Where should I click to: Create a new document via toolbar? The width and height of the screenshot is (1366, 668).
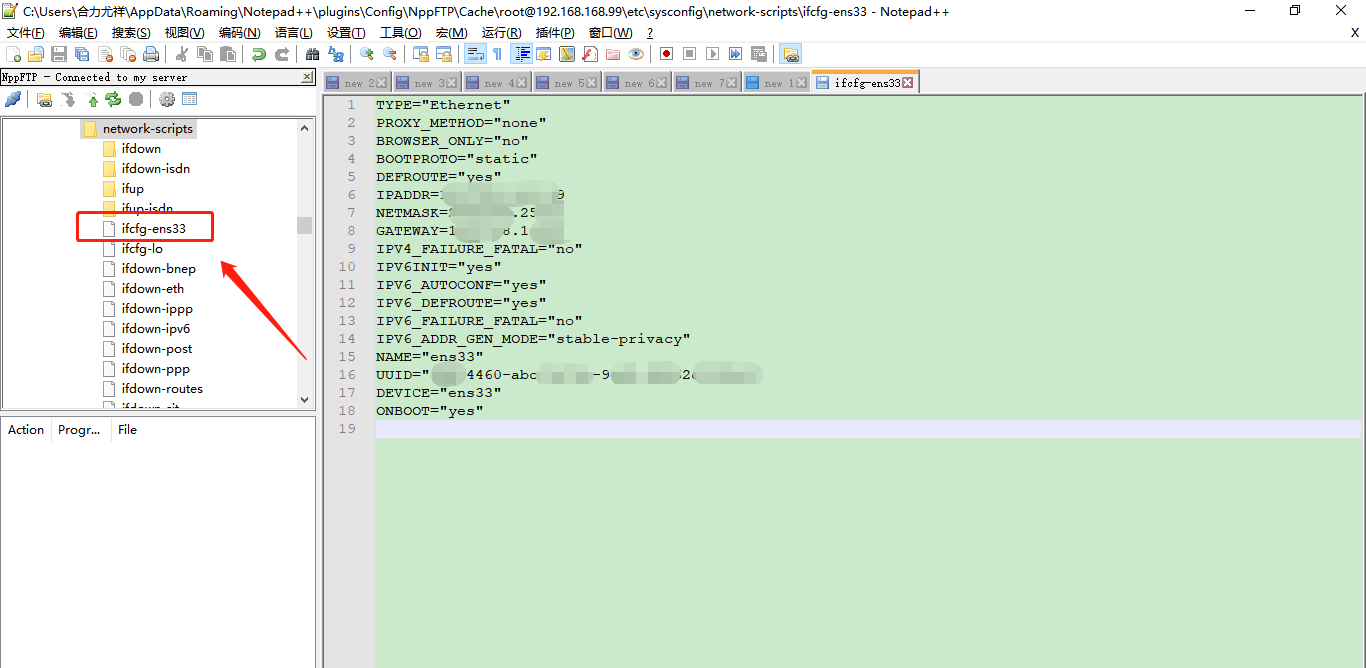pyautogui.click(x=14, y=54)
